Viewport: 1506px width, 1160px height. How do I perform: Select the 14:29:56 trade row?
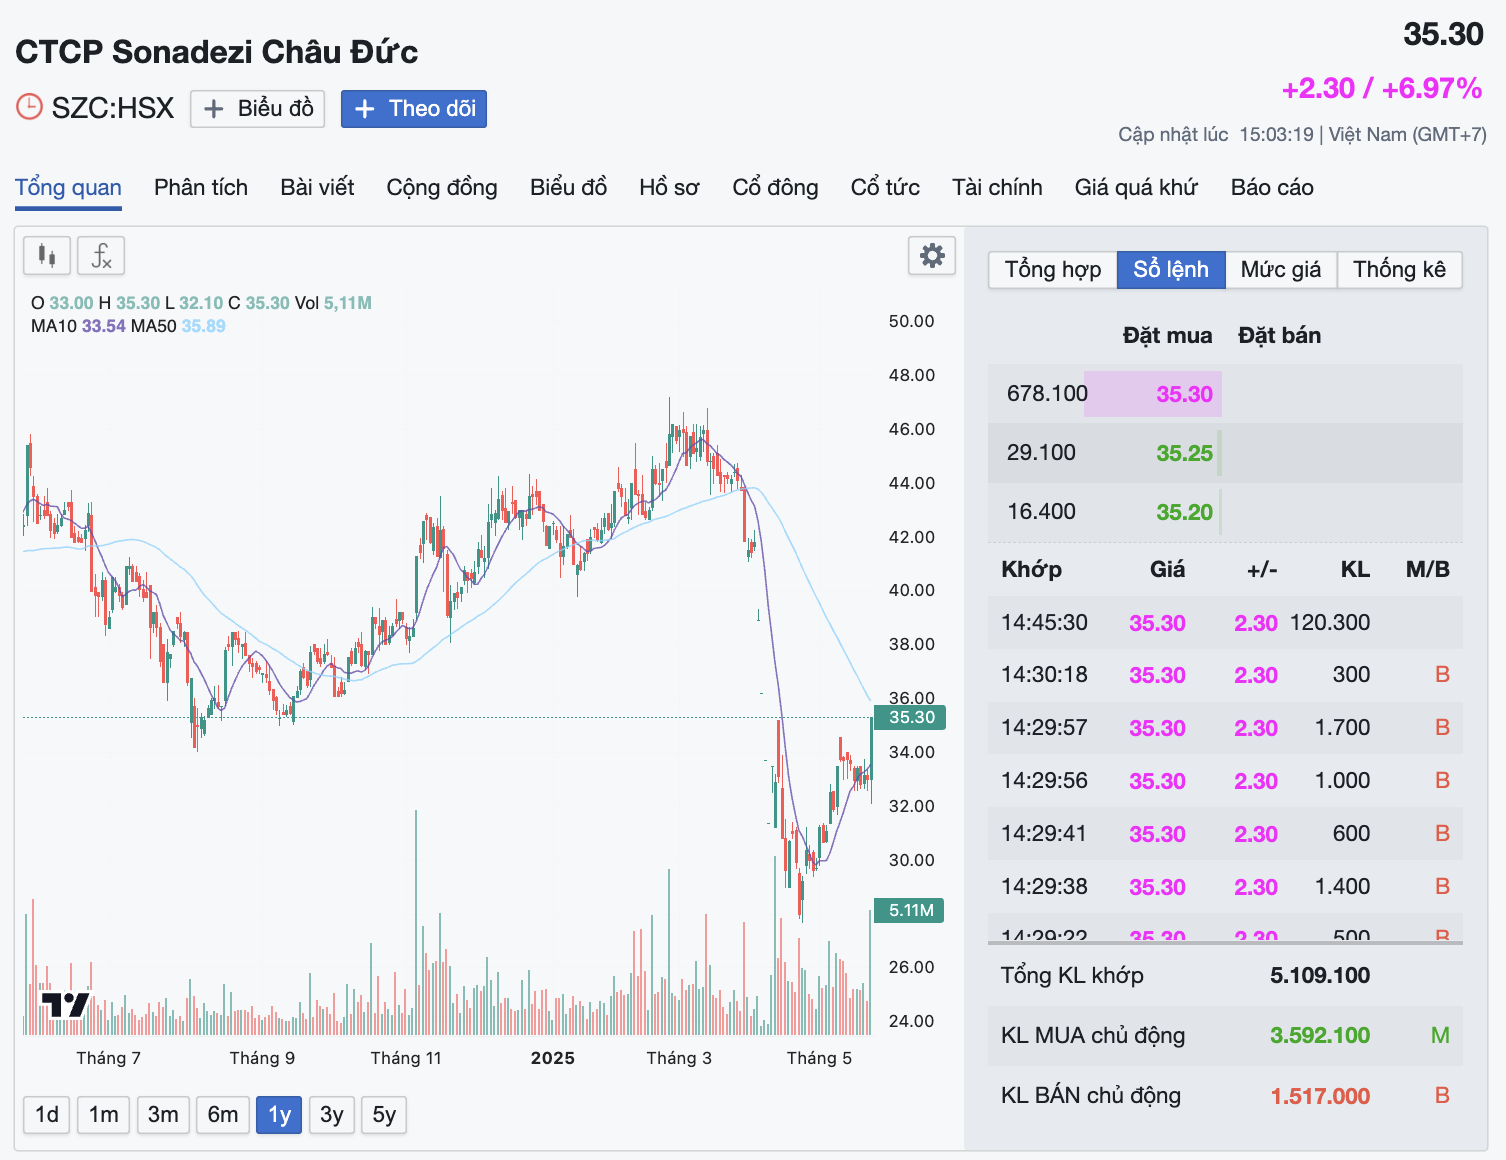pos(1225,781)
